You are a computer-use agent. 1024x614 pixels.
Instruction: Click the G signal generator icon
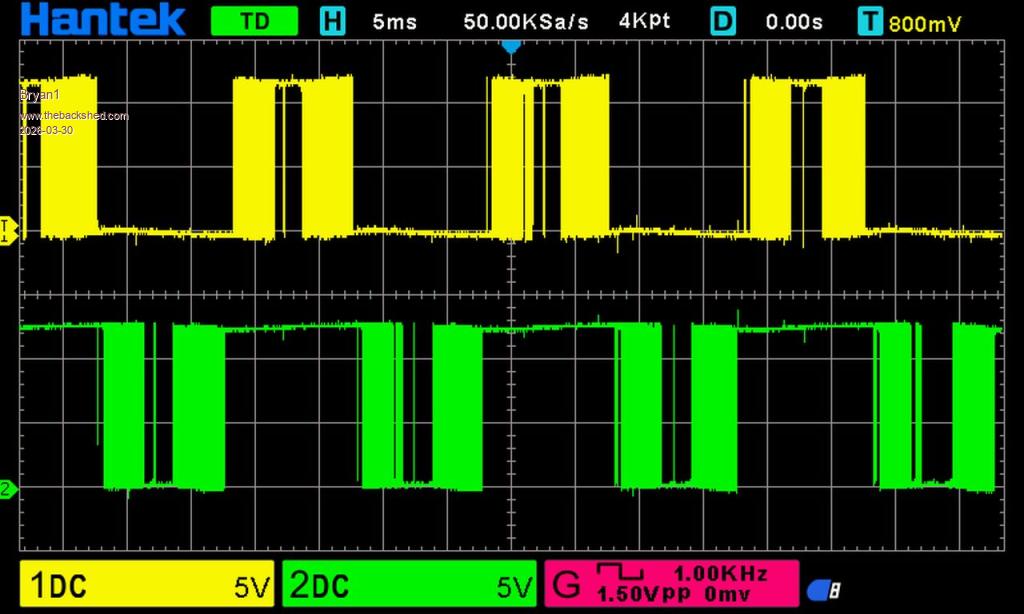(567, 584)
